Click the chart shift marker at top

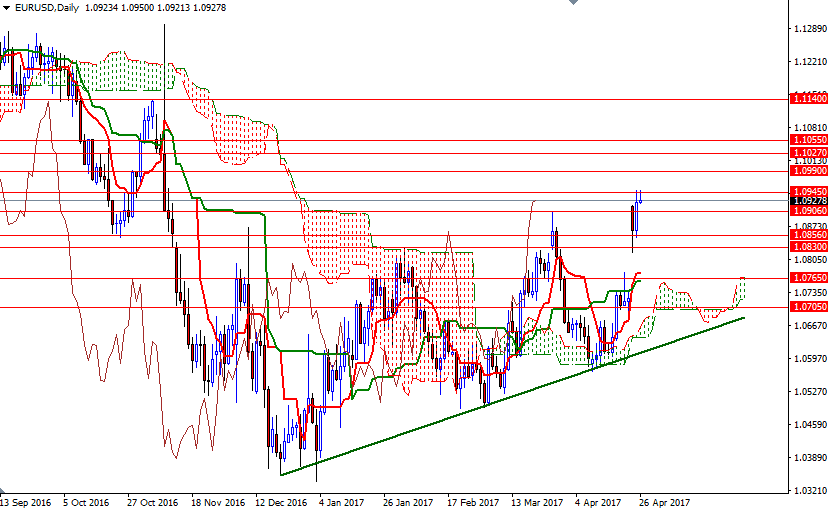pos(573,2)
